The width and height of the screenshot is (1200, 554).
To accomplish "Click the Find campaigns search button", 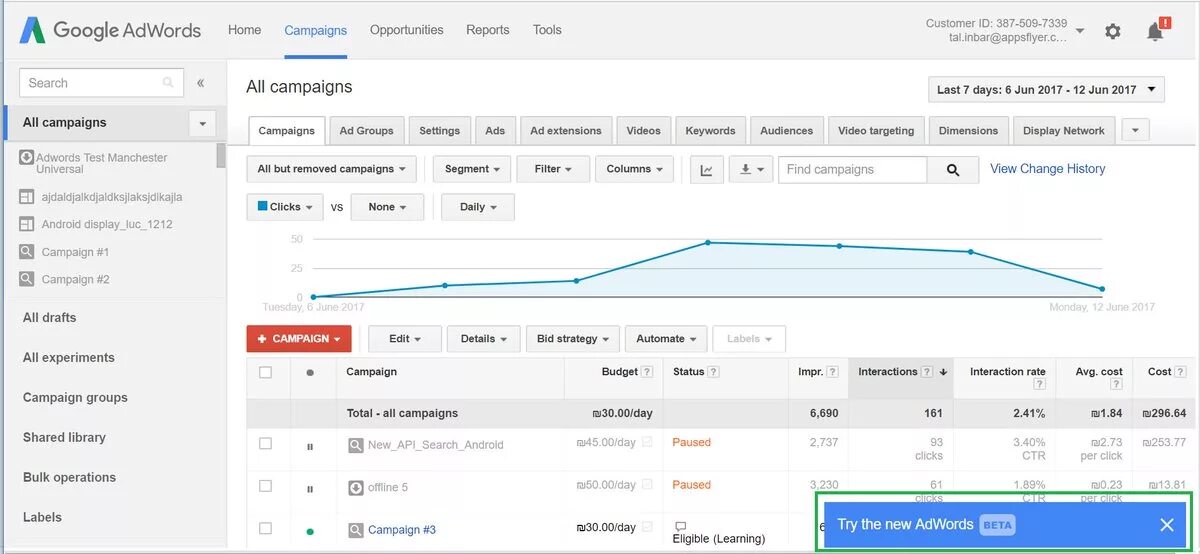I will point(953,170).
